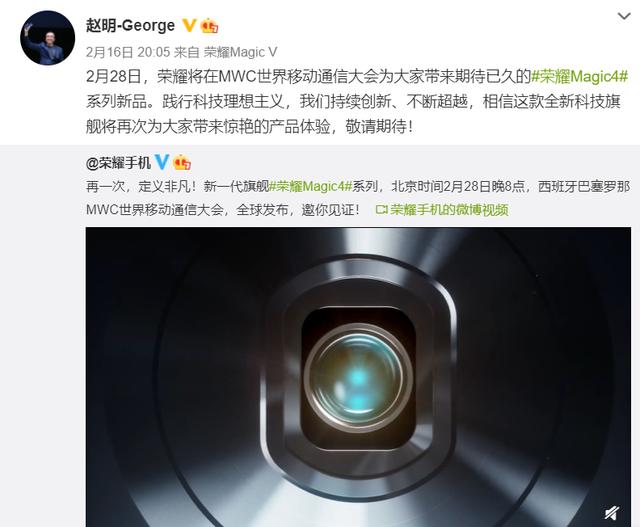
Task: Open the 荣耀Magic V source link
Action: [240, 52]
